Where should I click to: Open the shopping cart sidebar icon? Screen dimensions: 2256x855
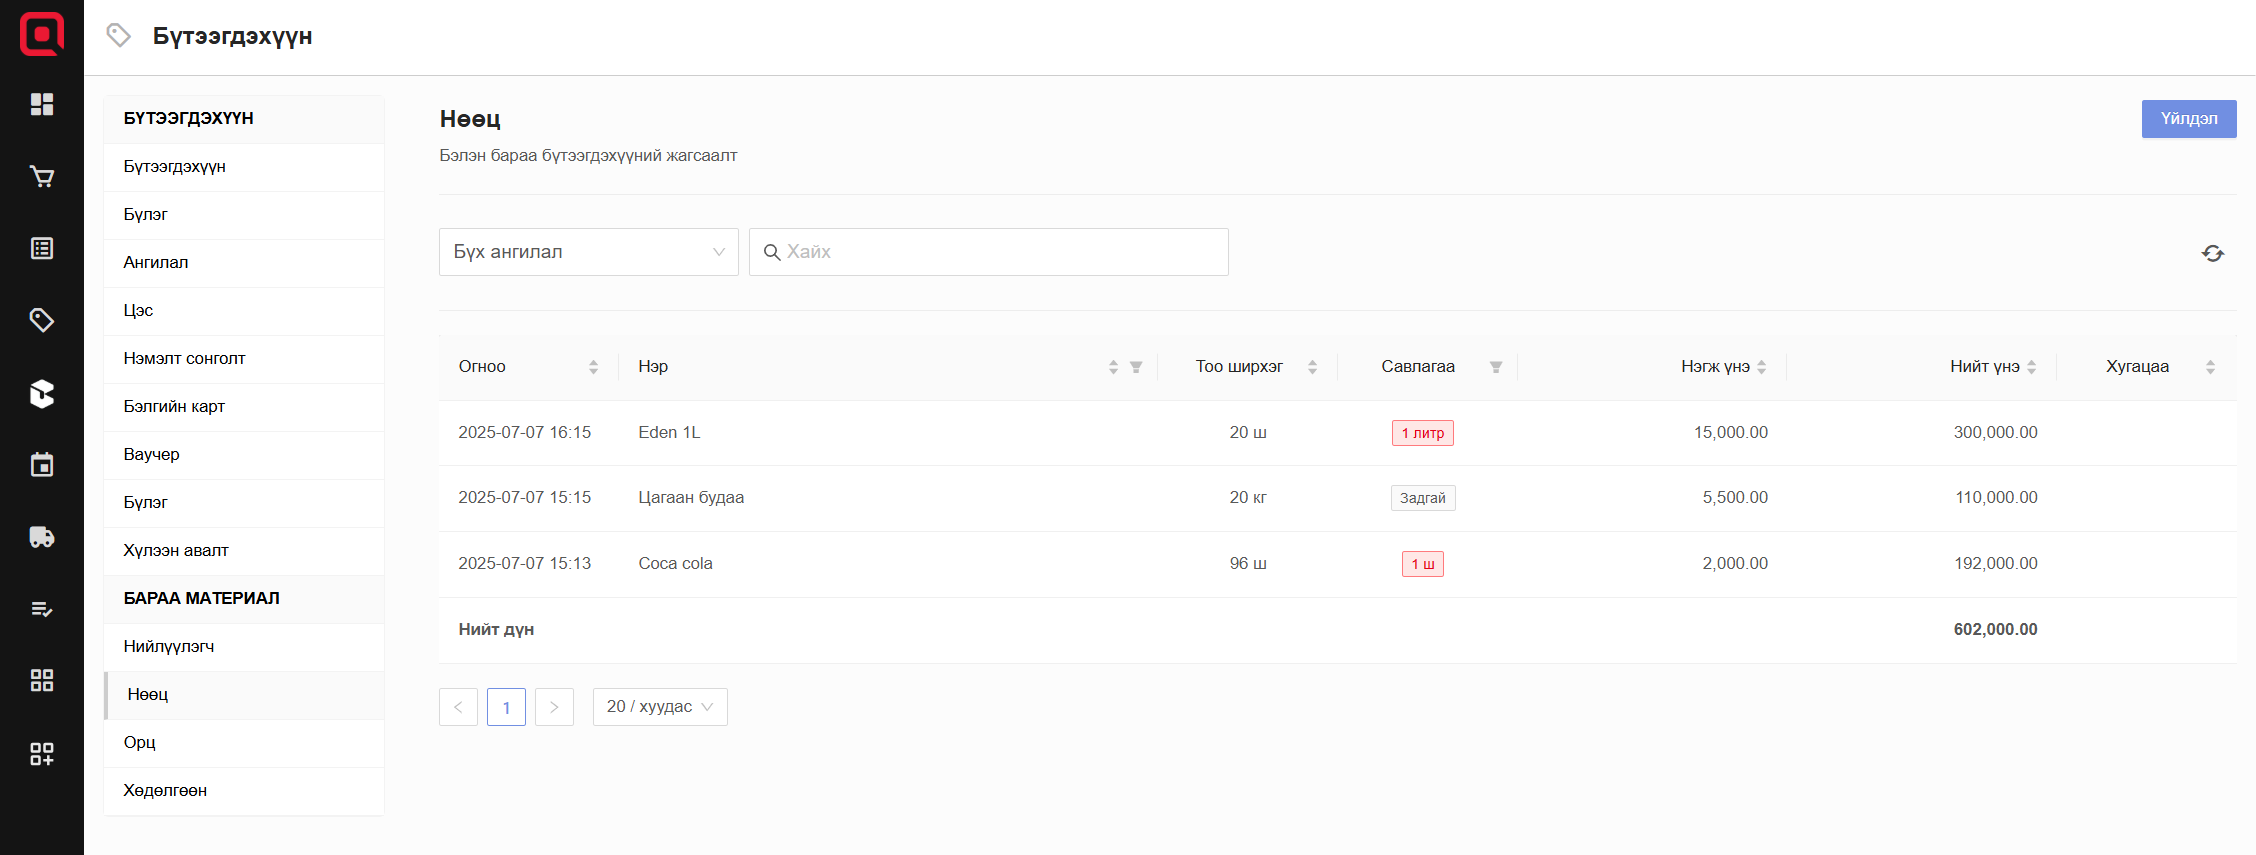point(42,177)
